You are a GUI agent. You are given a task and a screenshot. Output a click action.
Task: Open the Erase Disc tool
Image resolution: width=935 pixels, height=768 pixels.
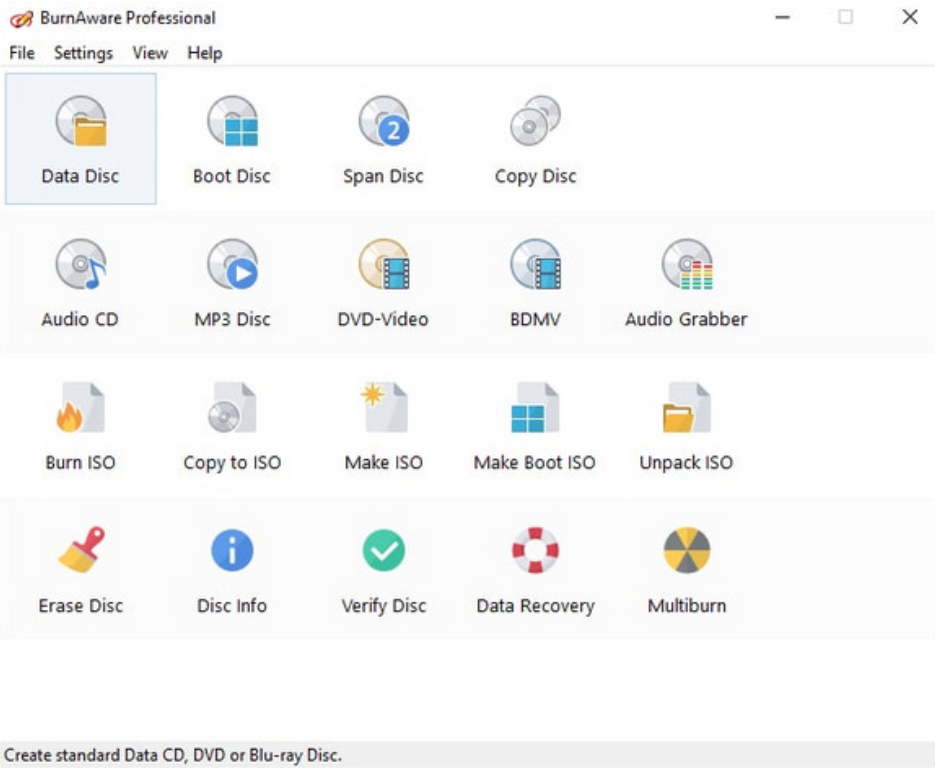click(x=81, y=569)
